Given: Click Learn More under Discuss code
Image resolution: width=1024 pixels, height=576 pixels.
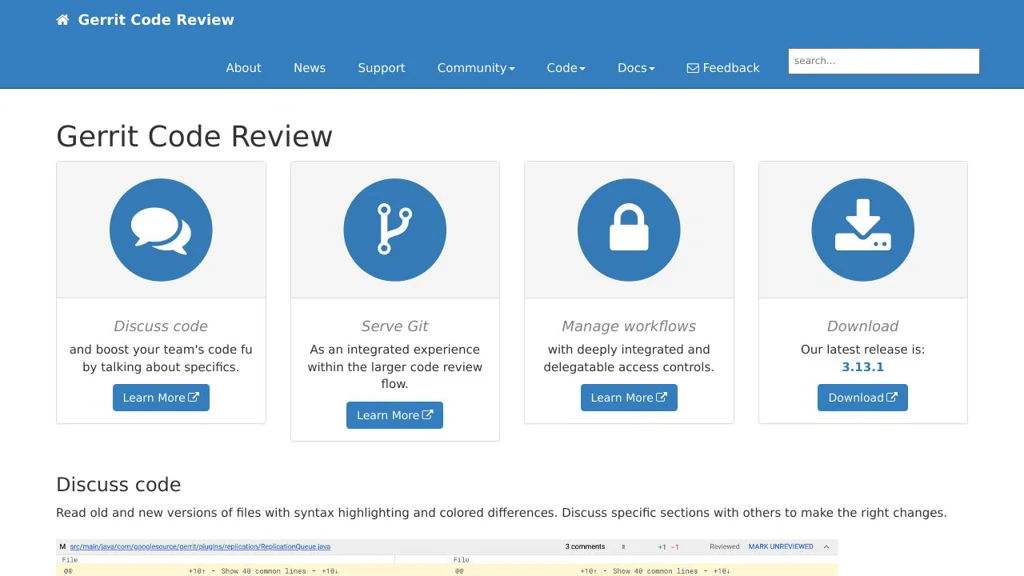Looking at the screenshot, I should pos(161,398).
